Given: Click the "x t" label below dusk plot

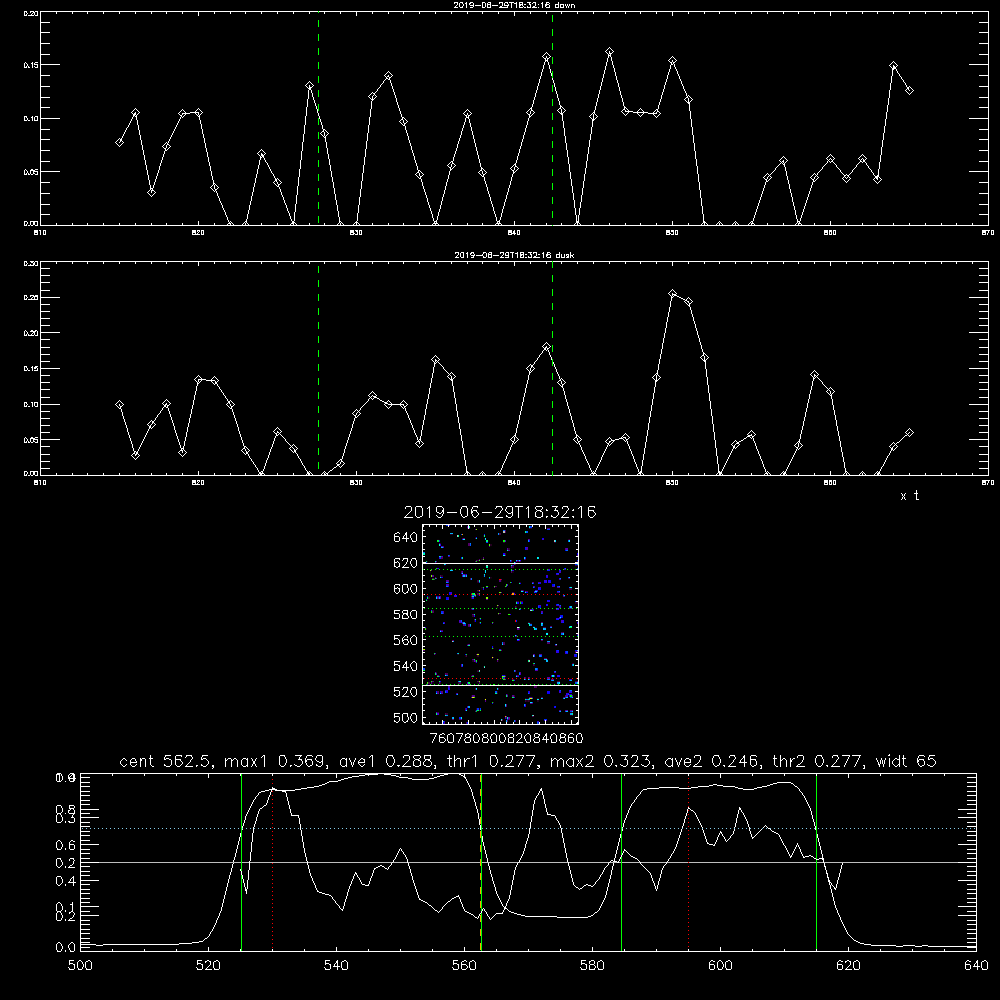Looking at the screenshot, I should tap(909, 496).
